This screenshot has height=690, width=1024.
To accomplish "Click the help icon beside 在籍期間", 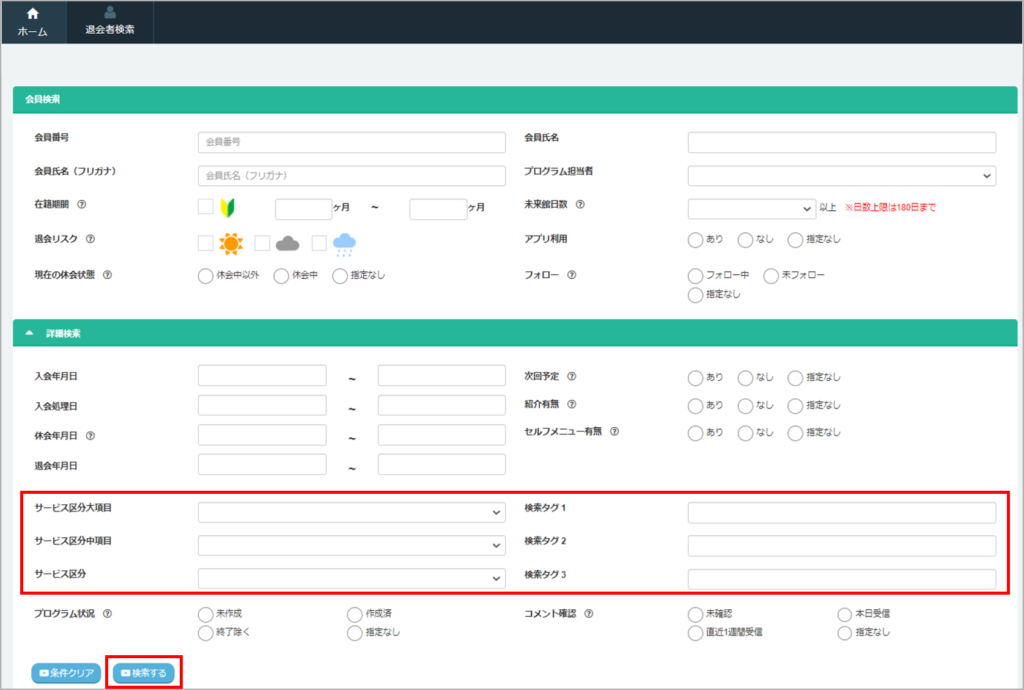I will pyautogui.click(x=81, y=205).
